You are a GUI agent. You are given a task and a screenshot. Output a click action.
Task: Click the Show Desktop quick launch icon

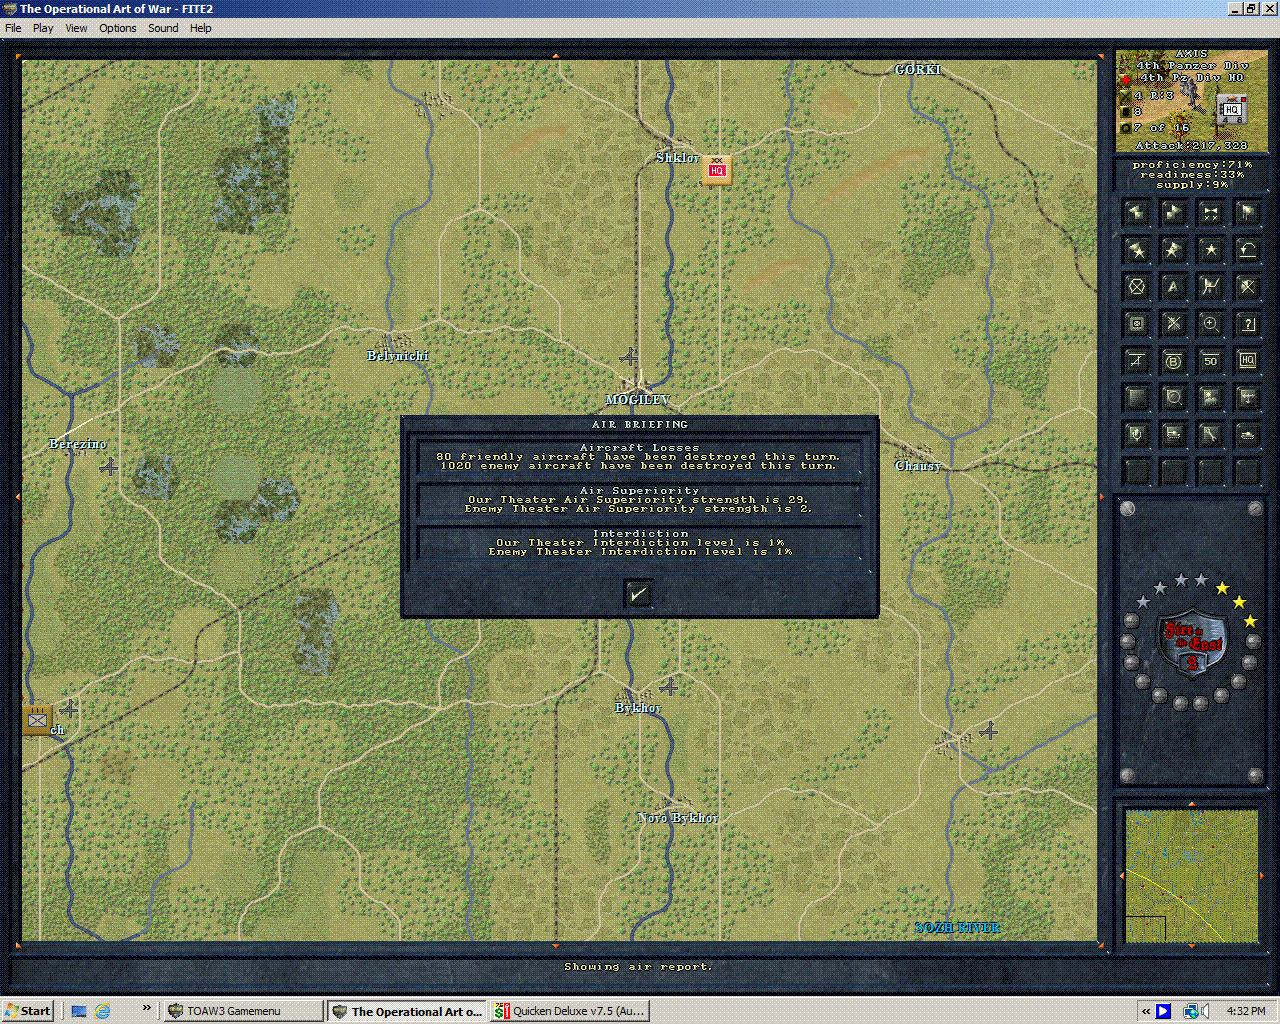point(79,1011)
